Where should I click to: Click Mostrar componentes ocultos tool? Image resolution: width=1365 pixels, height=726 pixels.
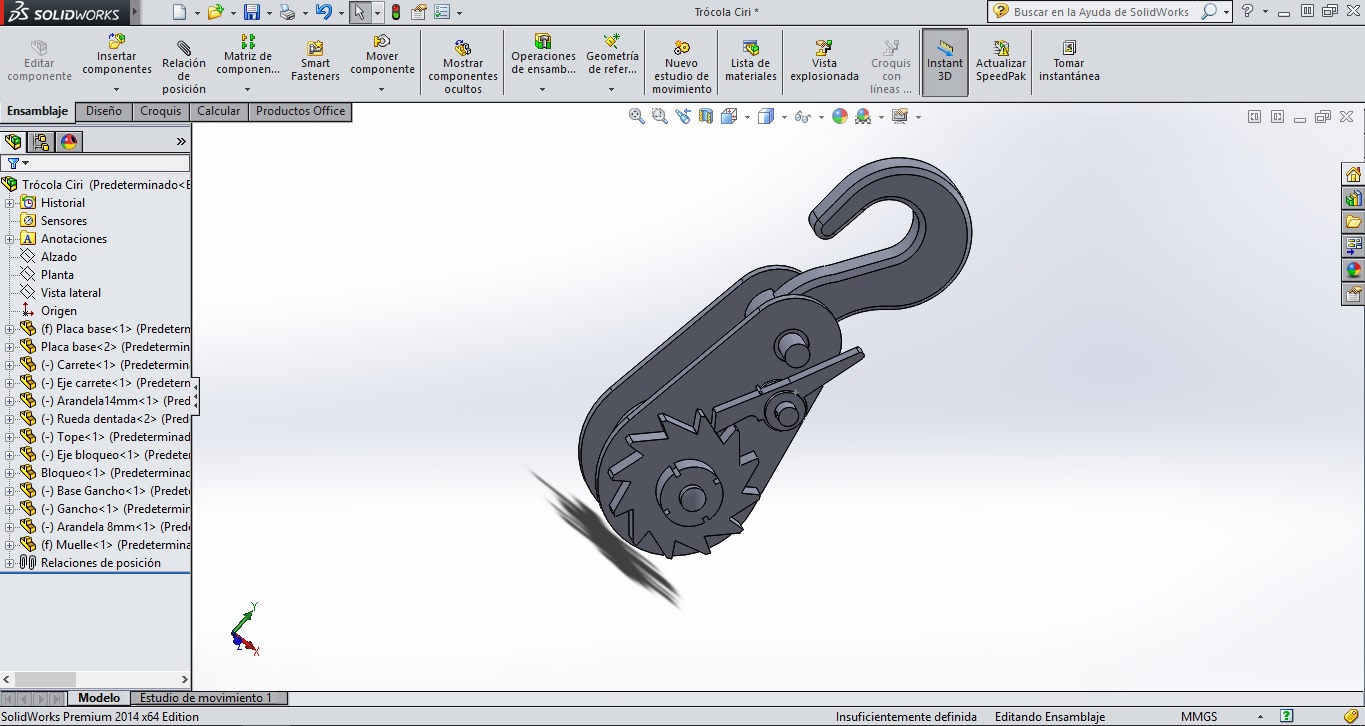(463, 68)
